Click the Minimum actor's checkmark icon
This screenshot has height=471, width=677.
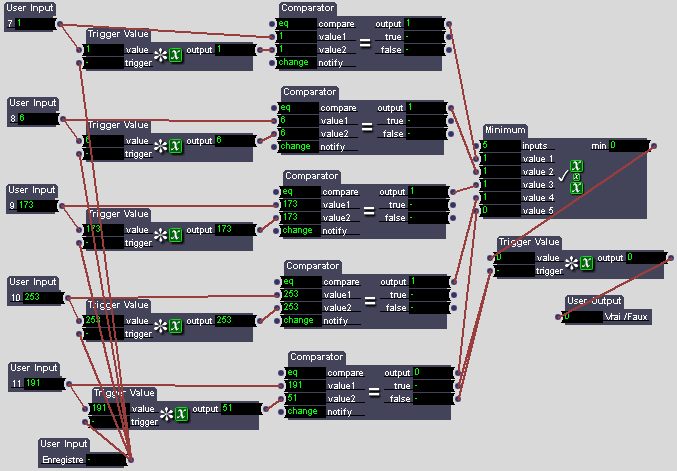(x=561, y=176)
